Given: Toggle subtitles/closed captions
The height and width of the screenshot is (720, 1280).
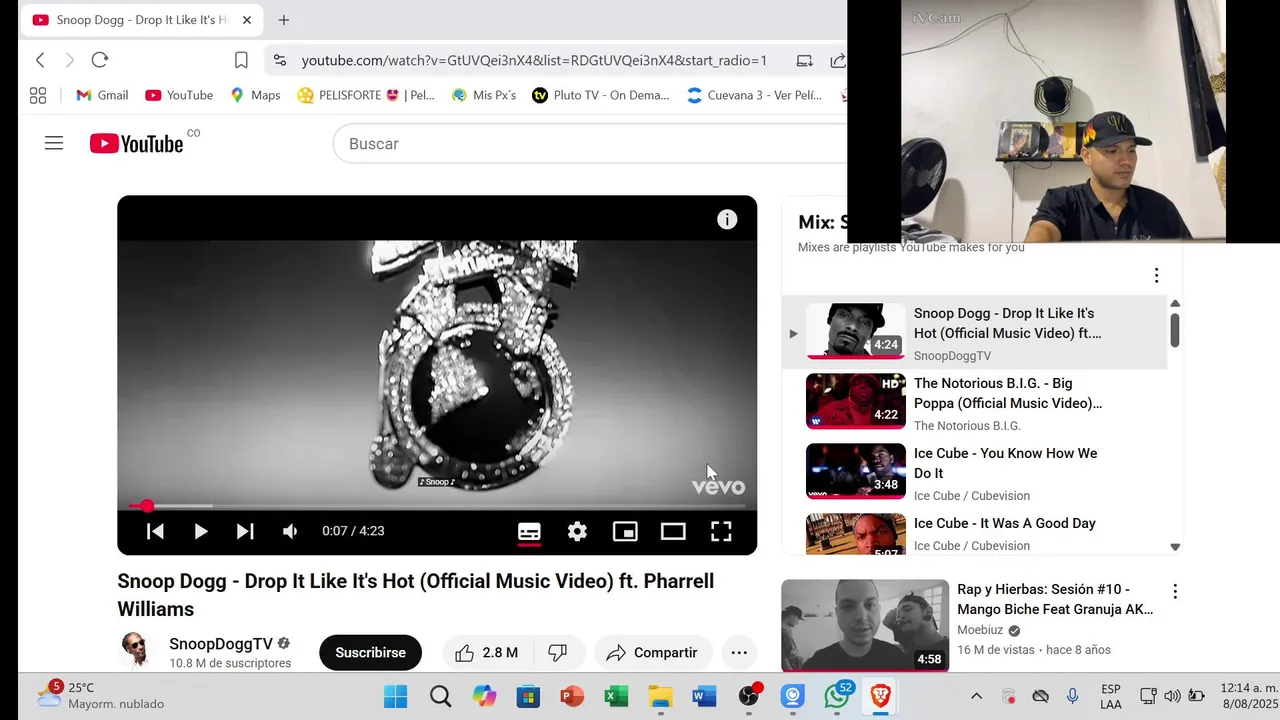Looking at the screenshot, I should click(529, 531).
